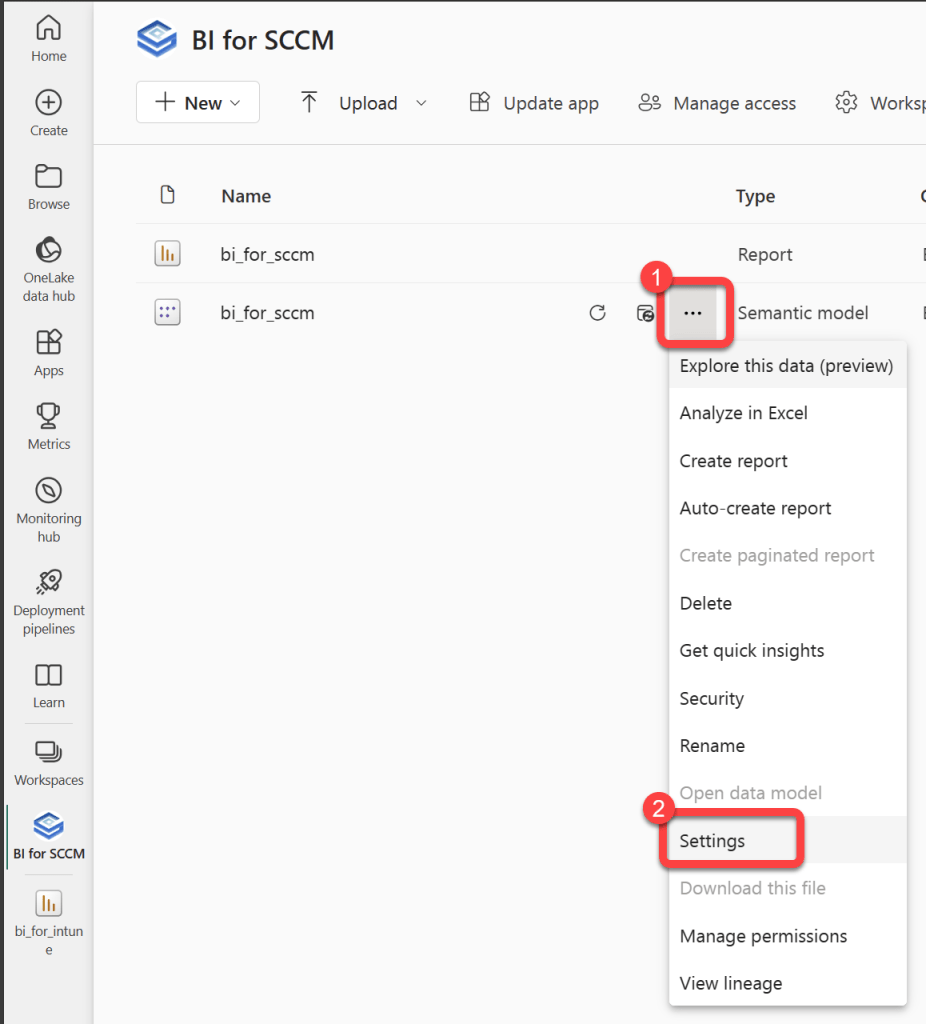Open the Monitoring hub

(48, 491)
